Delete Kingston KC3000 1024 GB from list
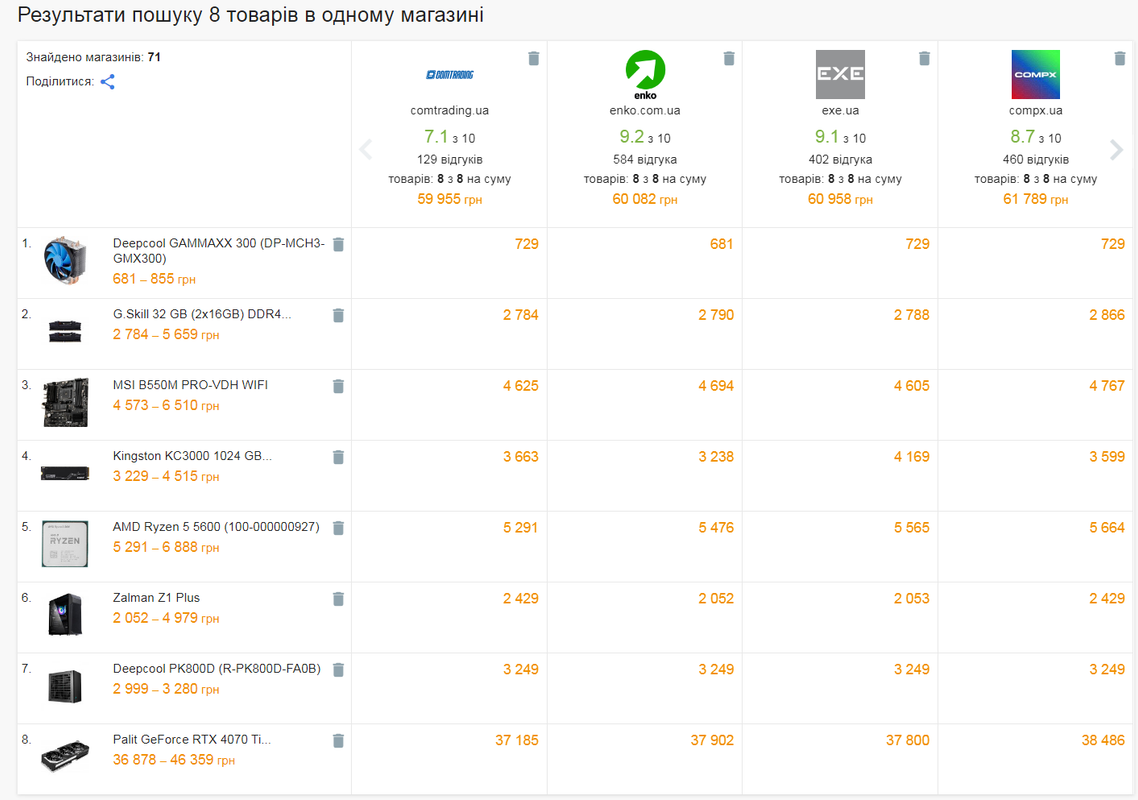This screenshot has width=1138, height=800. 338,457
